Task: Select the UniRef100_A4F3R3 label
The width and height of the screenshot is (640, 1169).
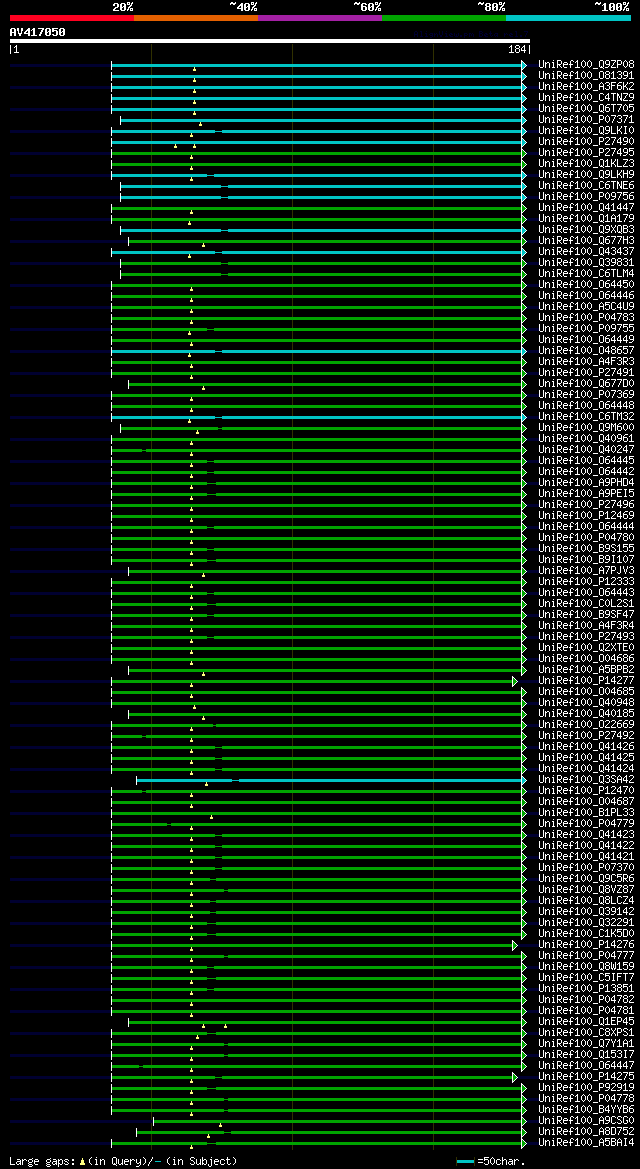Action: [x=586, y=362]
